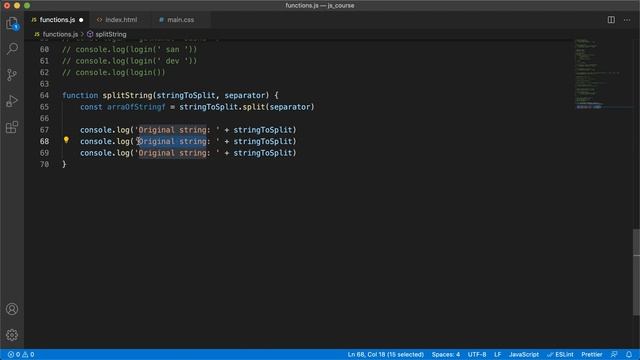Open the Search view in activity bar
The width and height of the screenshot is (640, 360).
(12, 49)
